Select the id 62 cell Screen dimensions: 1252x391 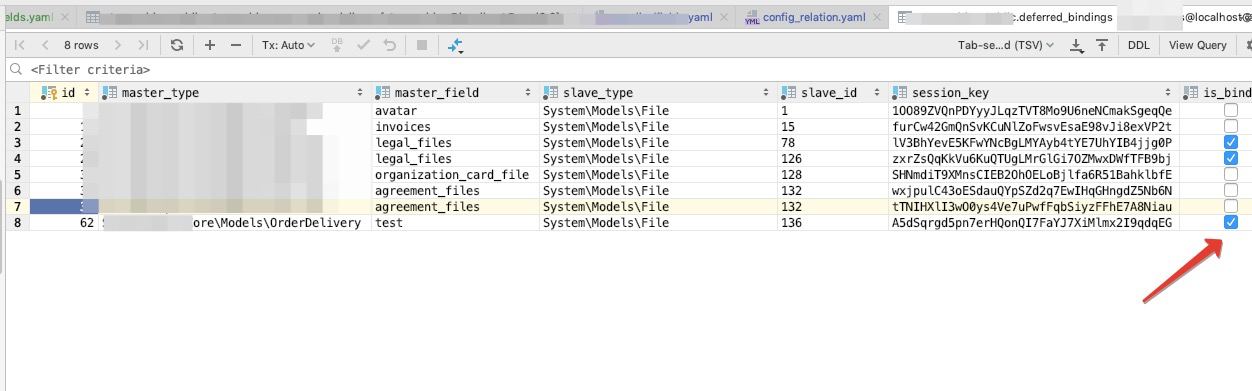(64, 222)
